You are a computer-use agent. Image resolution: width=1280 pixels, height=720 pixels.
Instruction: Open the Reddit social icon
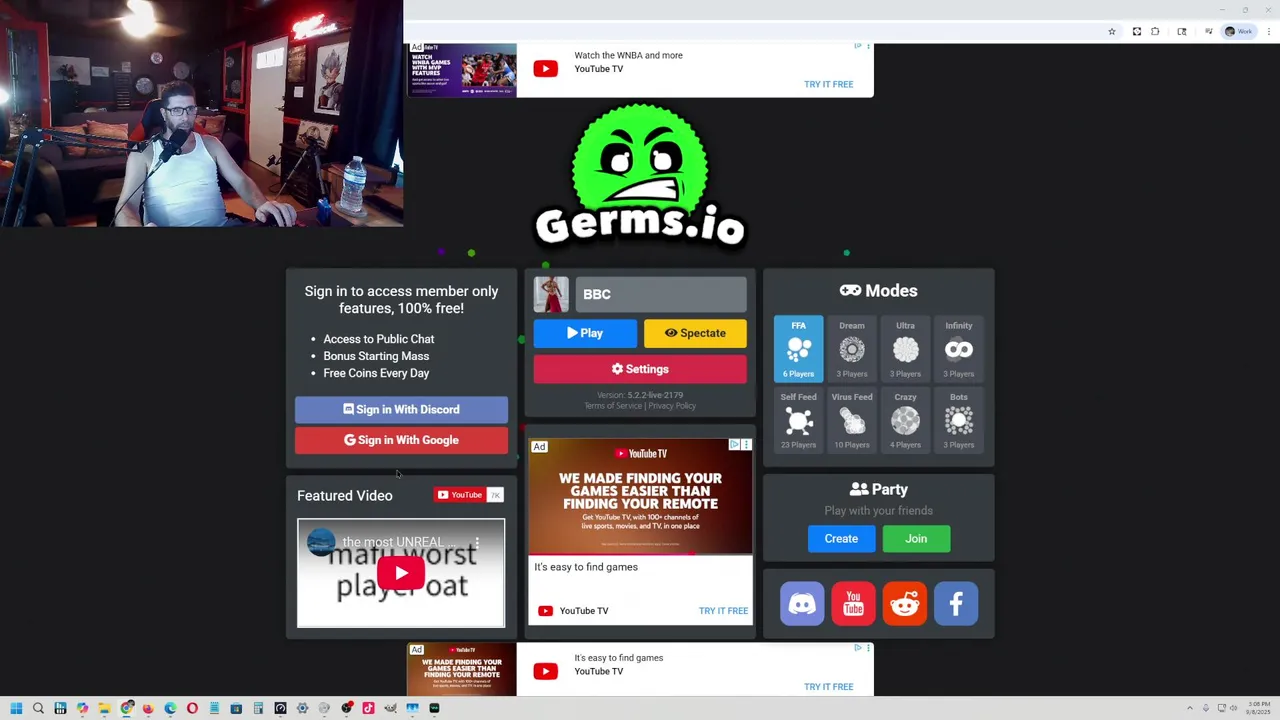coord(905,604)
